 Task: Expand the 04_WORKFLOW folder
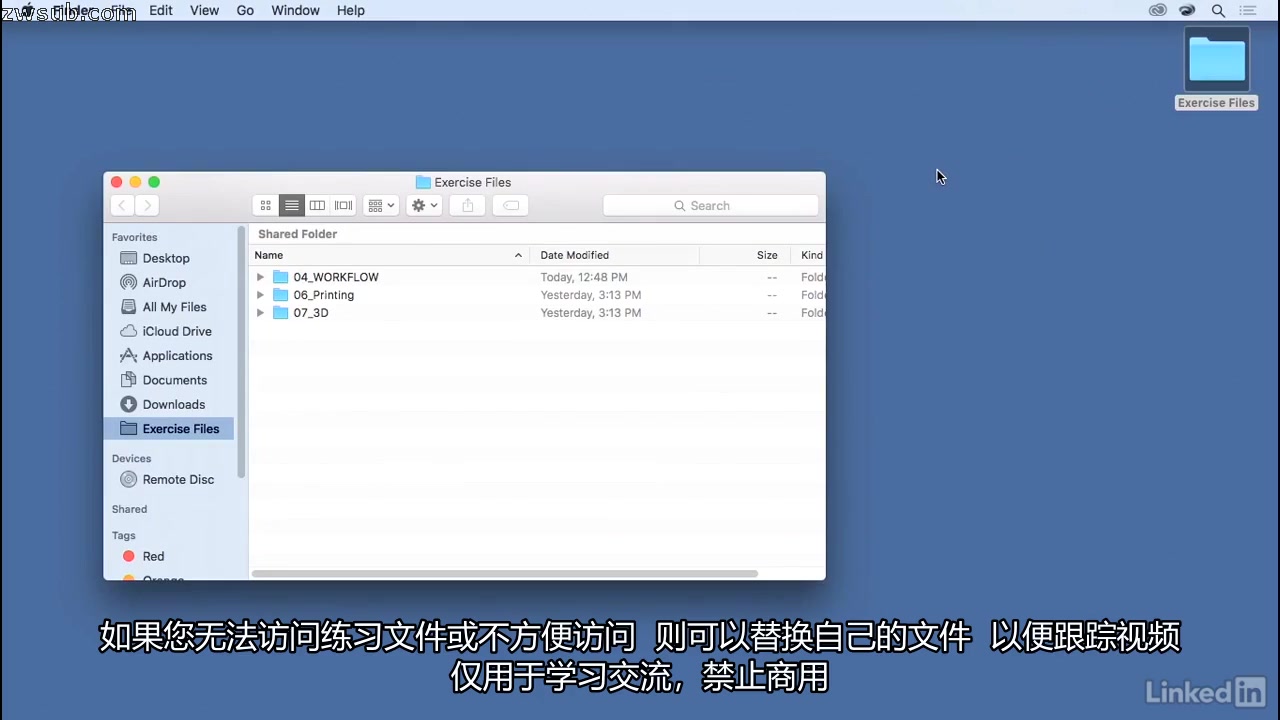click(x=260, y=277)
